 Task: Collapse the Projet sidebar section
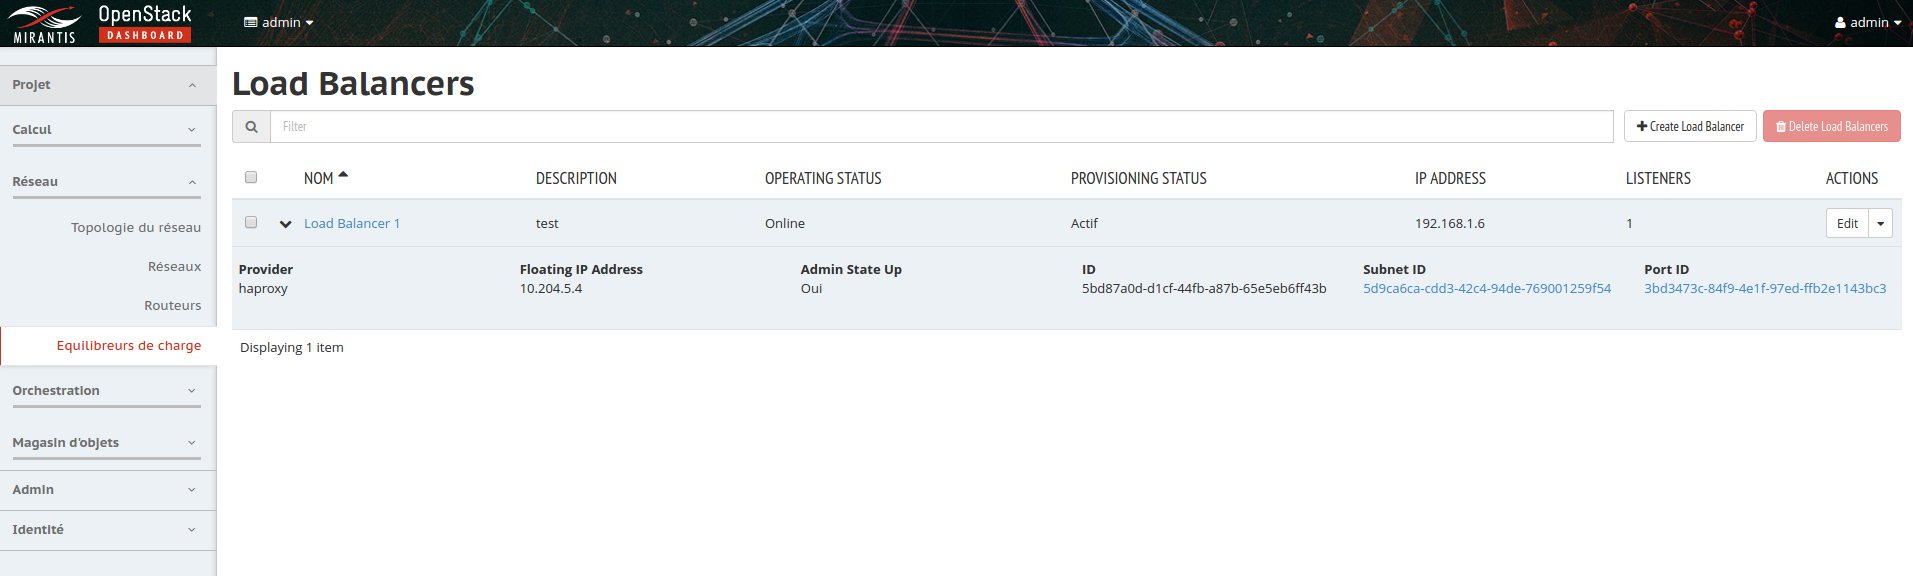click(108, 85)
